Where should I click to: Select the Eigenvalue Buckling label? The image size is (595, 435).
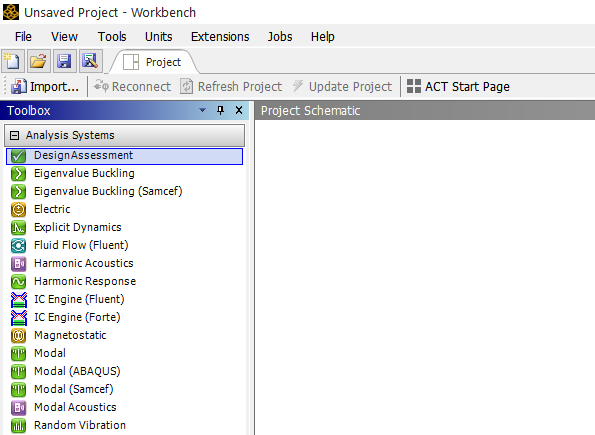[x=84, y=173]
